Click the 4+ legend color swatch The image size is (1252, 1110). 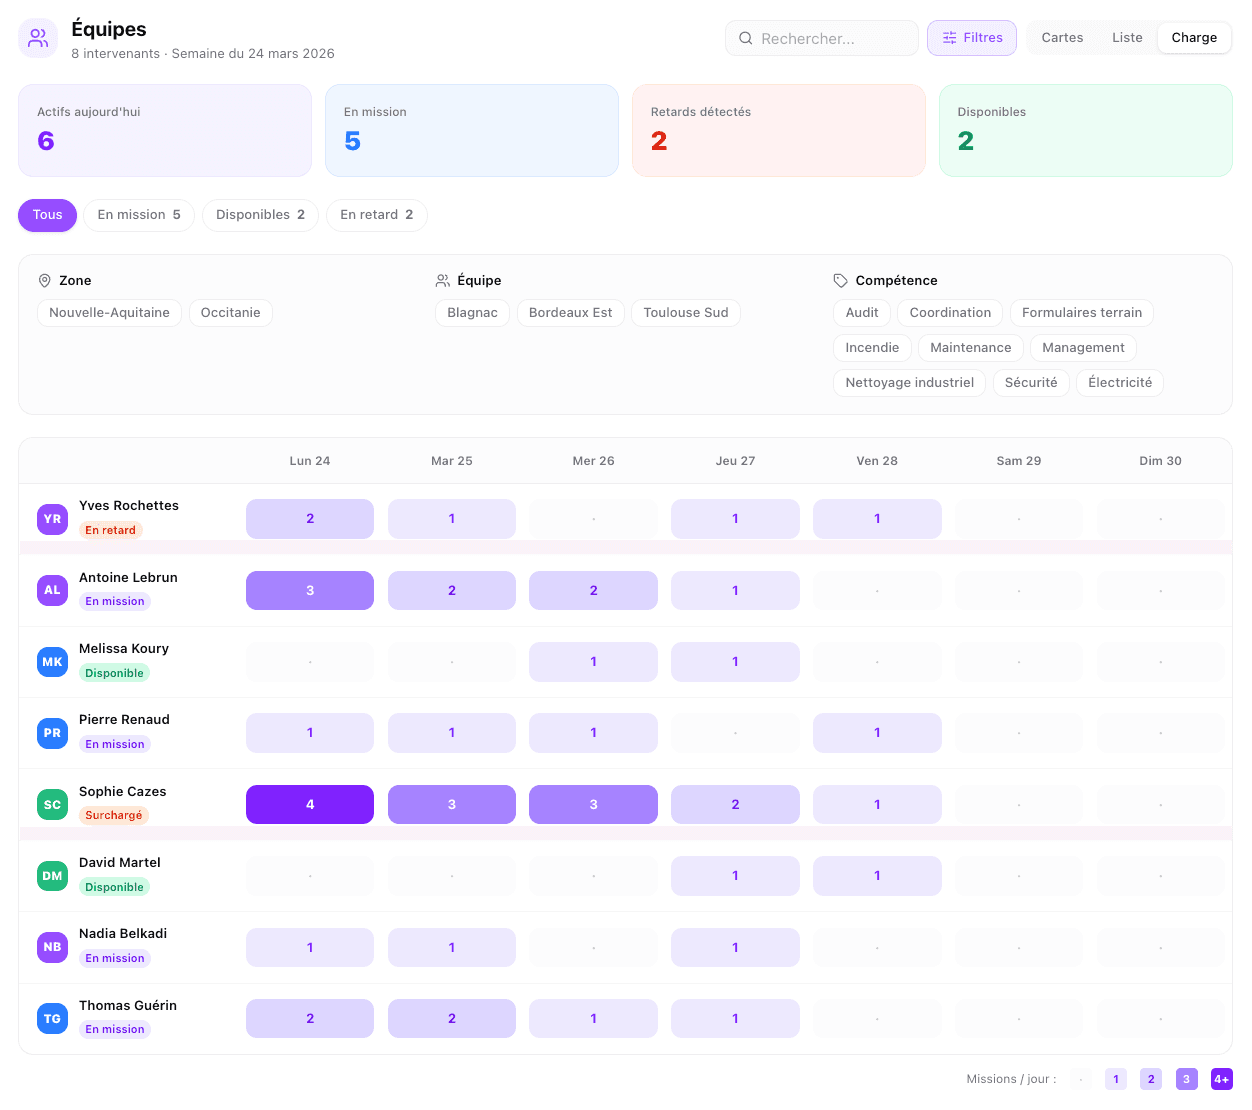tap(1221, 1079)
